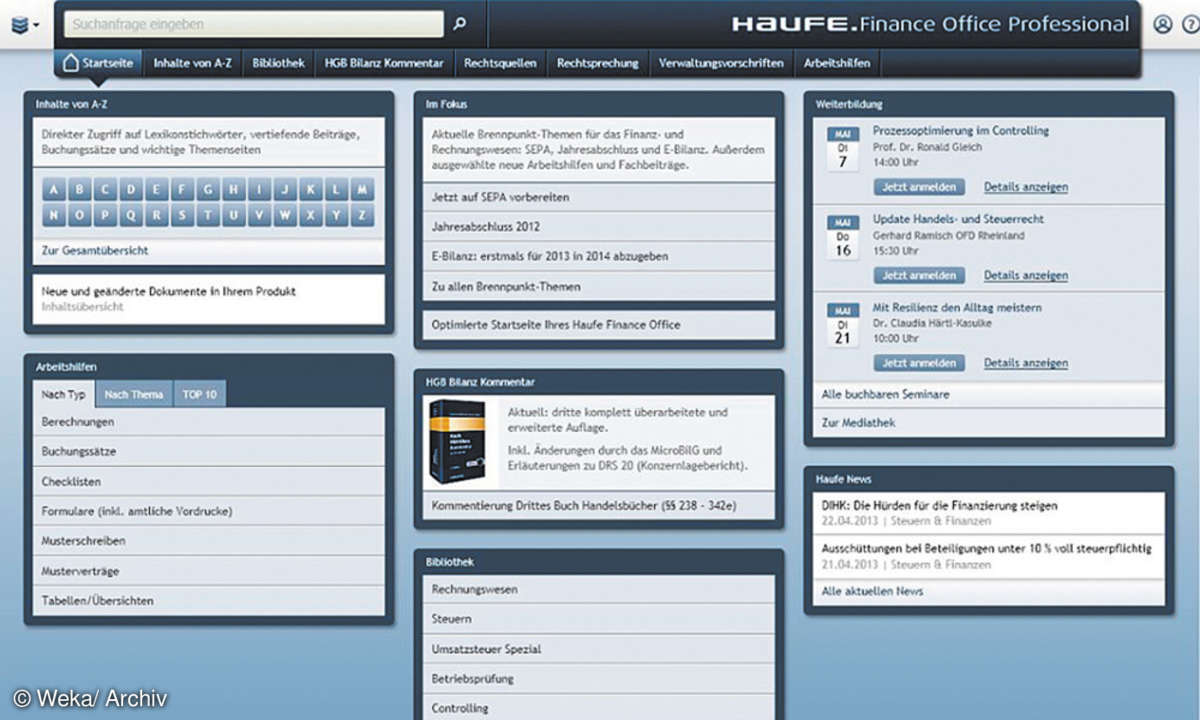Open Berechnungen in Arbeitshilfen list
1200x720 pixels.
tap(208, 422)
